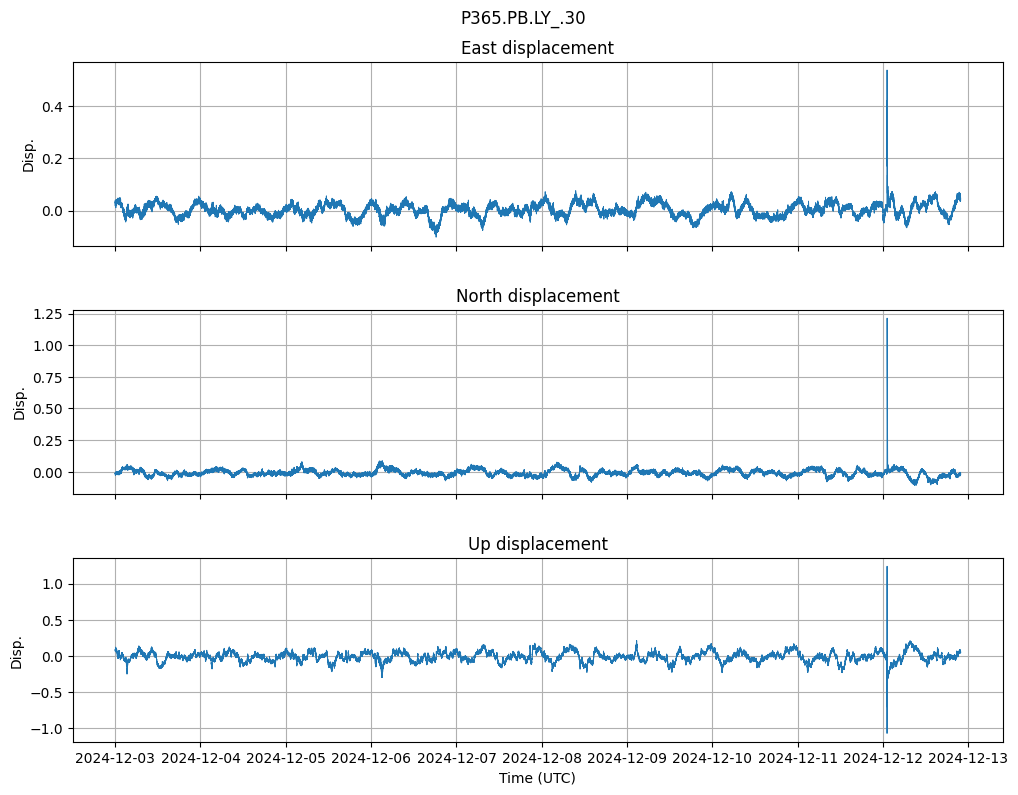Click the North plot Disp. y-axis label
This screenshot has height=795, width=1018.
pyautogui.click(x=20, y=402)
